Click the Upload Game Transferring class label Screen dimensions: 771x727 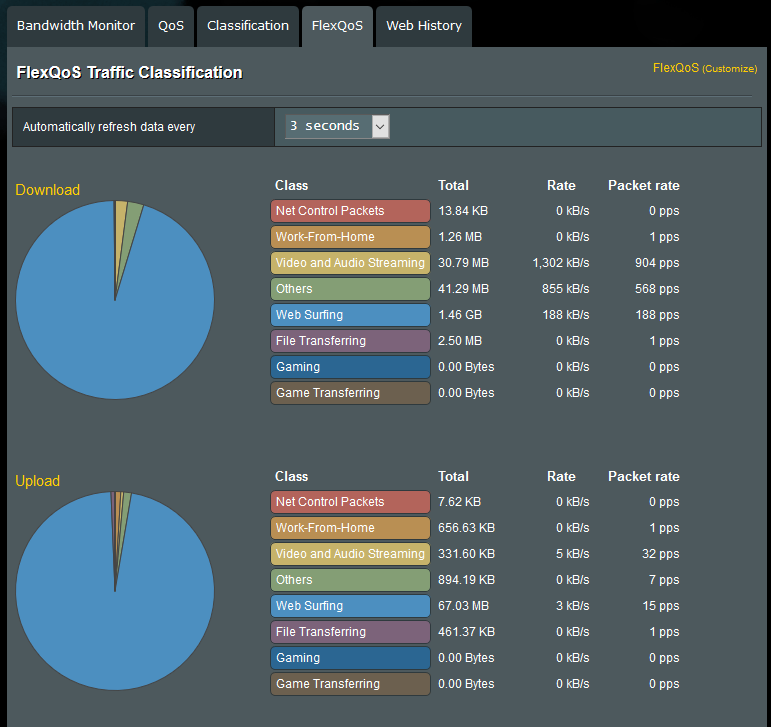point(350,684)
